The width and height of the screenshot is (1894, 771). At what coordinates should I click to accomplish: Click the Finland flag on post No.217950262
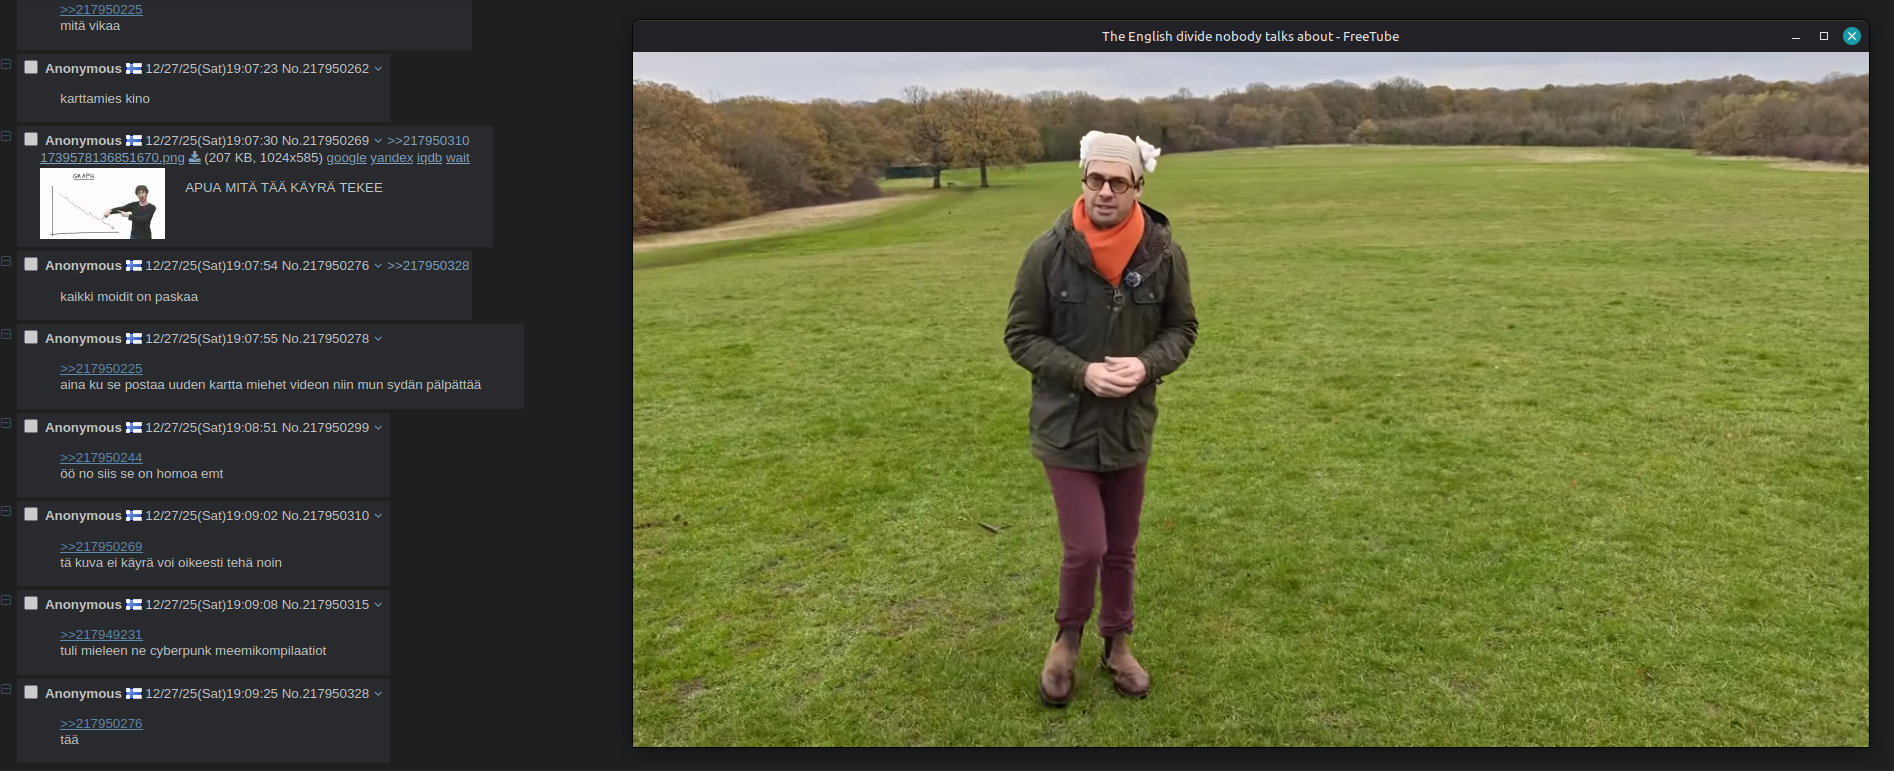pos(133,68)
